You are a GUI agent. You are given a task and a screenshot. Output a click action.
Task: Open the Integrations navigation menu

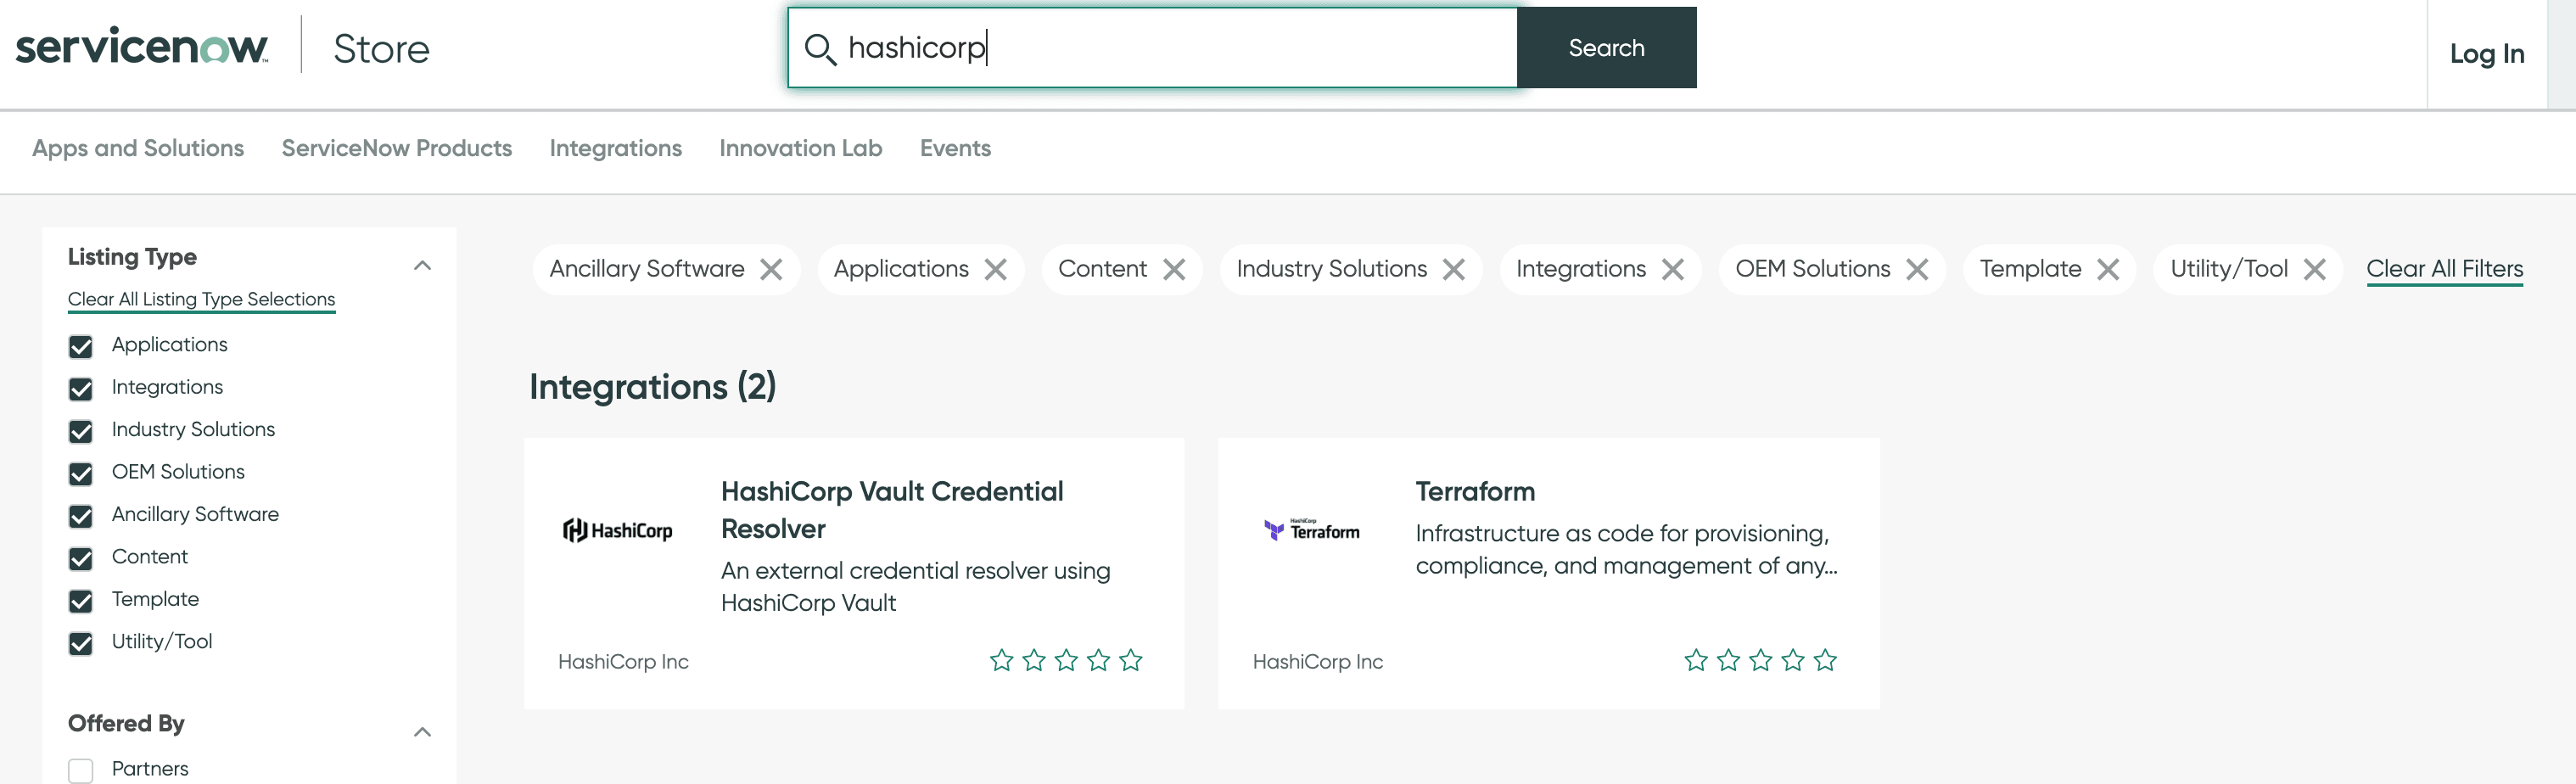tap(615, 148)
